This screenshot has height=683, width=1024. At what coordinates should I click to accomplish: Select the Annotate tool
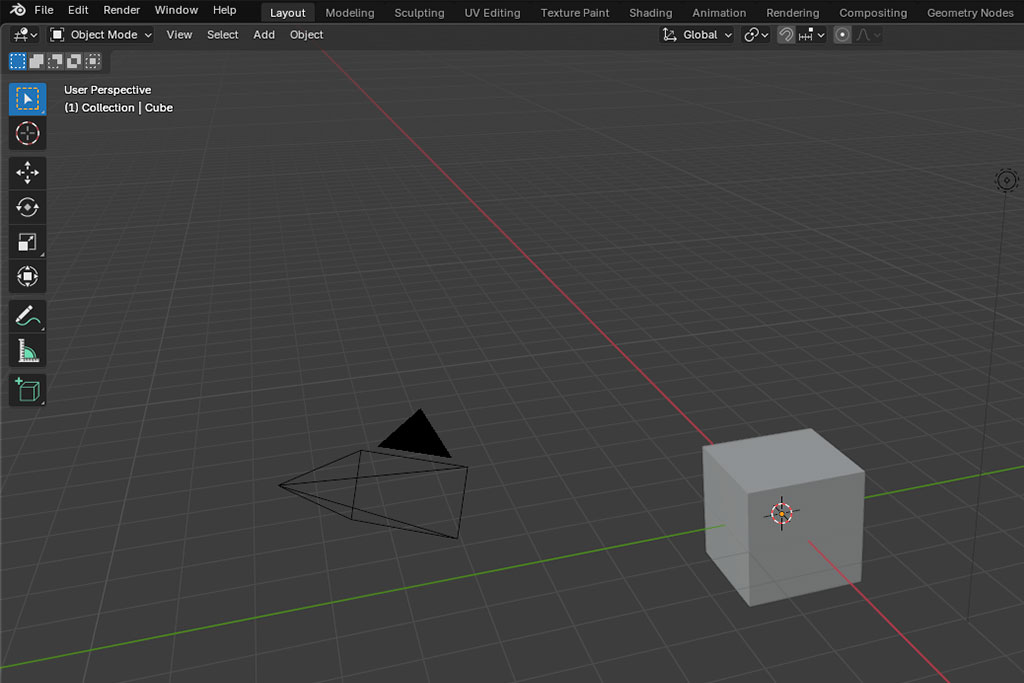pyautogui.click(x=27, y=316)
